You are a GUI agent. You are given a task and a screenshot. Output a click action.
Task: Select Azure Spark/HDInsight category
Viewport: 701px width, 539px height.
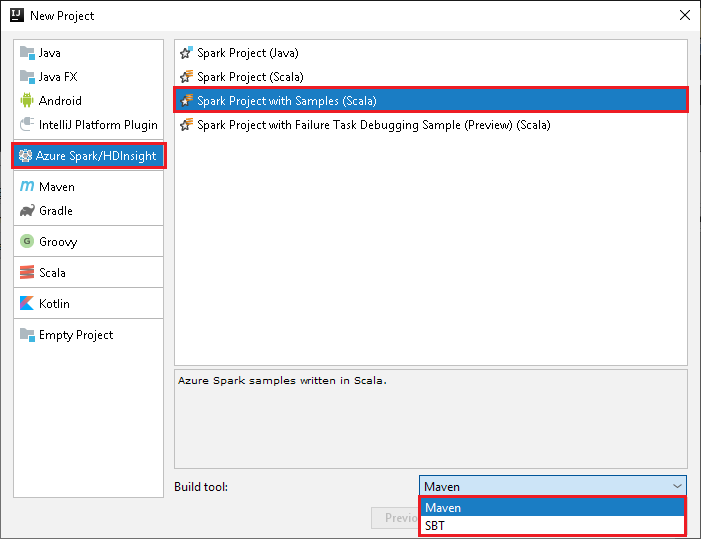click(x=89, y=156)
